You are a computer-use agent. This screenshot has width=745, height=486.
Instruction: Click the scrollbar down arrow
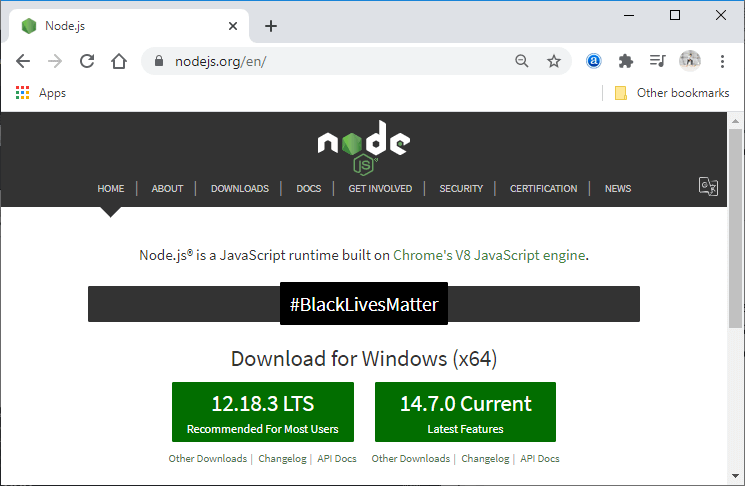[x=735, y=476]
